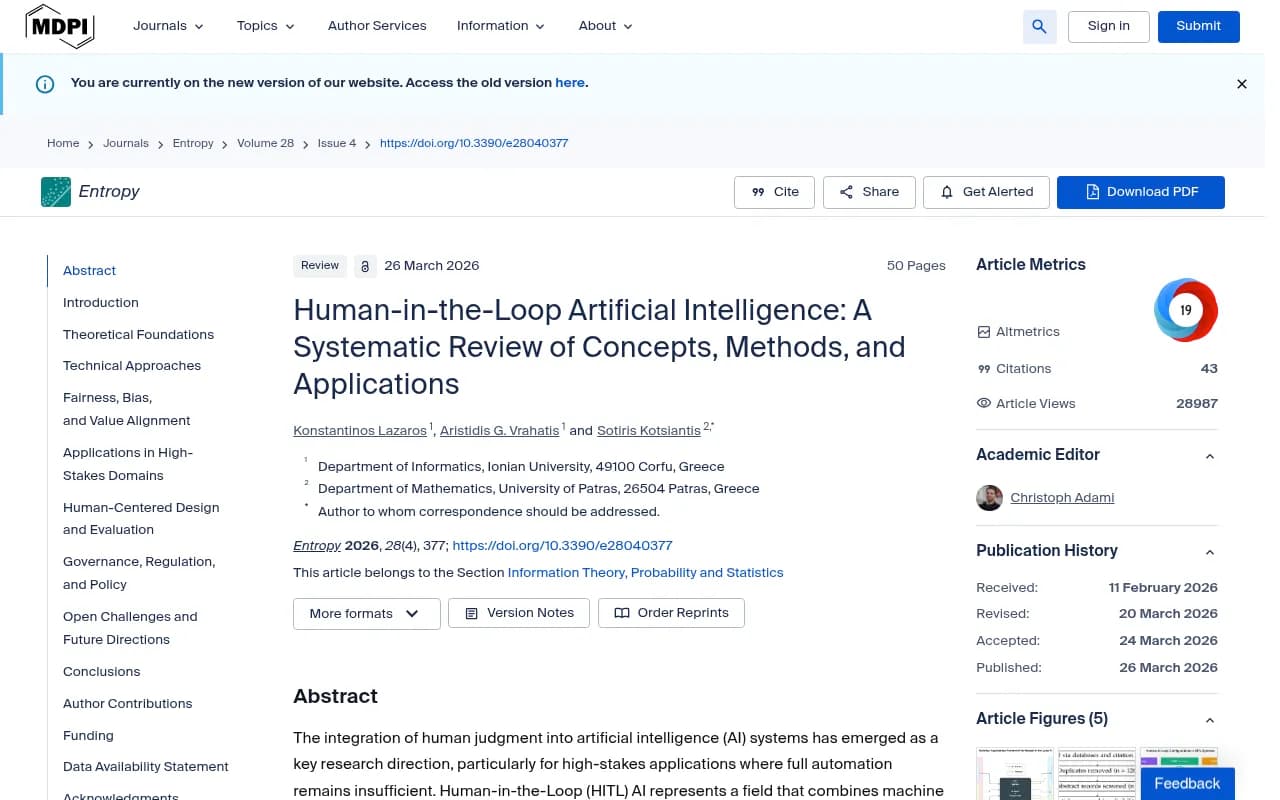Screen dimensions: 1280x800
Task: Click Order Reprints button
Action: coord(671,613)
